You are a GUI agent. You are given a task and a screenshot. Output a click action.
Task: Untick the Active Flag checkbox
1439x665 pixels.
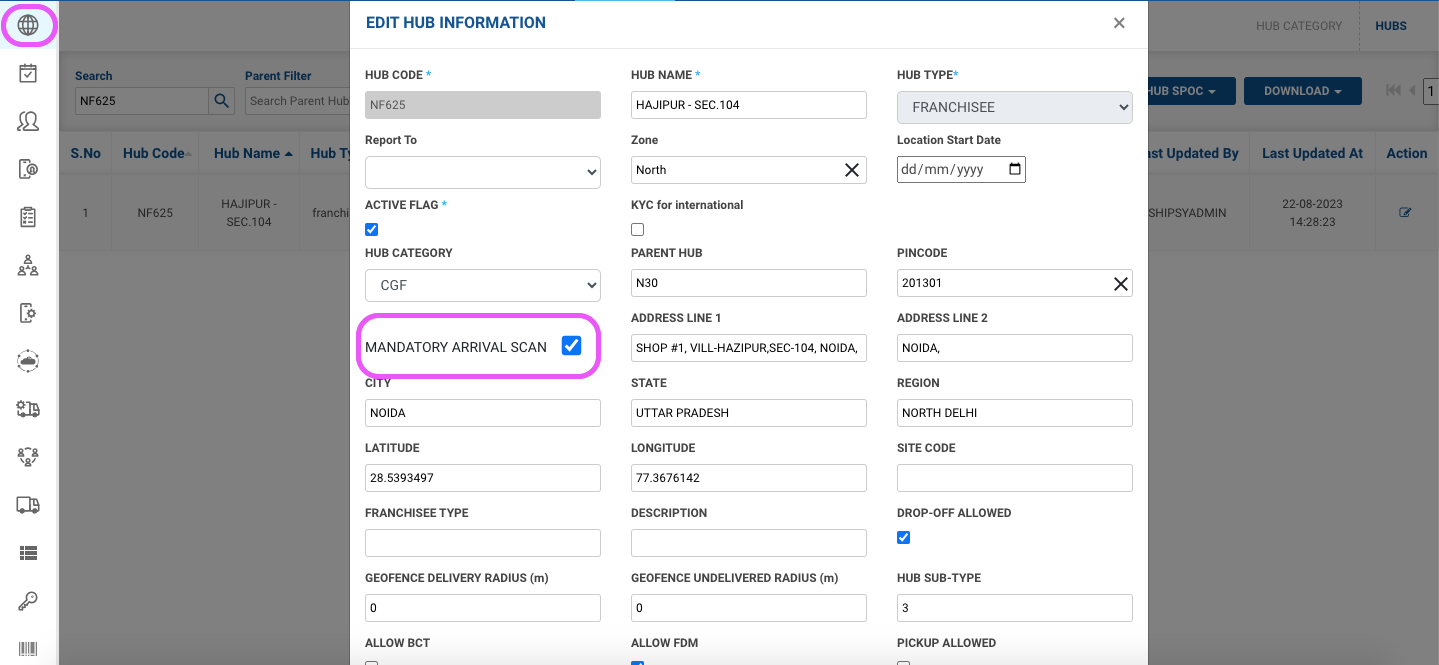[372, 229]
